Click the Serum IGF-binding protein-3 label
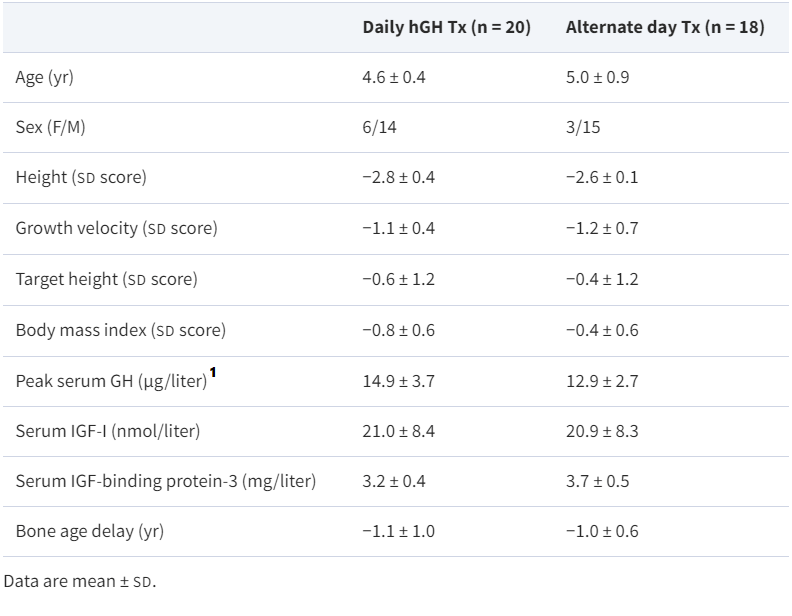 [x=165, y=481]
